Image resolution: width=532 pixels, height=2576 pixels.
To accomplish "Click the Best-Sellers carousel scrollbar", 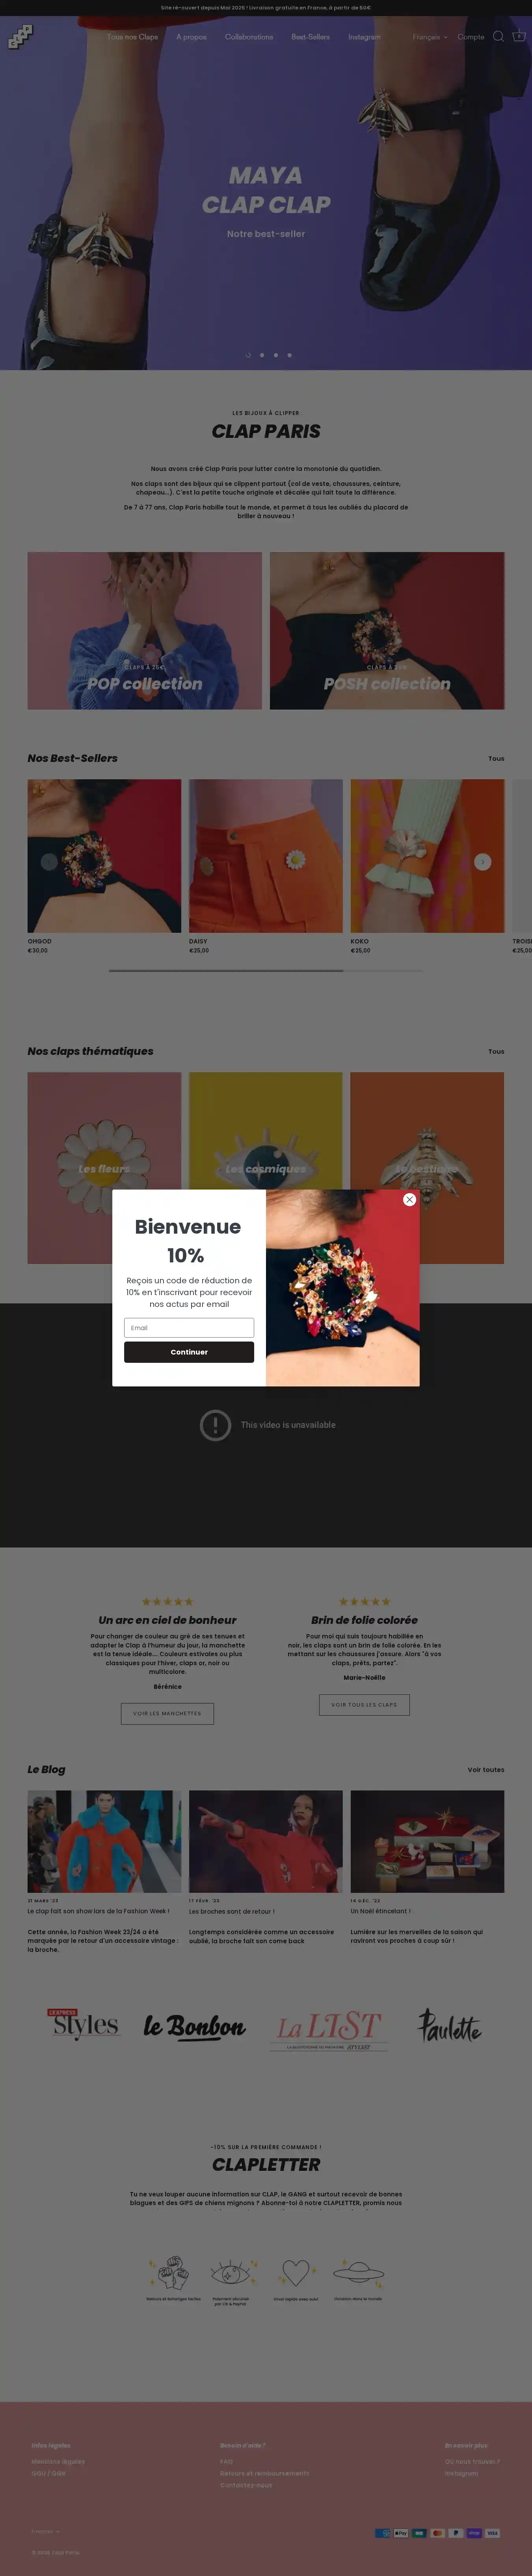I will tap(266, 970).
